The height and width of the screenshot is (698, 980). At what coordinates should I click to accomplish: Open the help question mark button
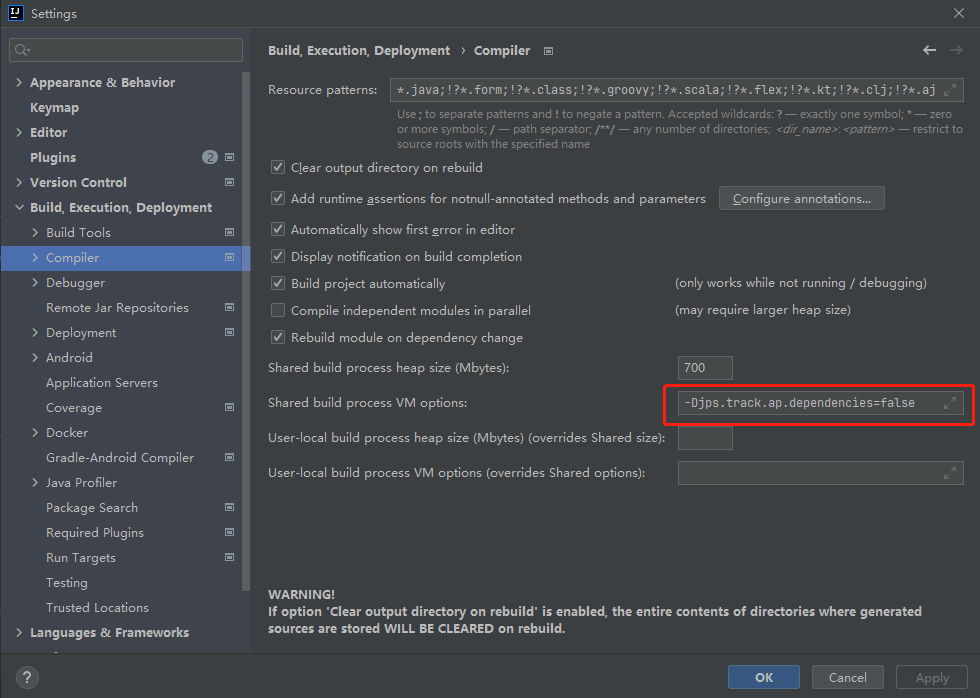27,677
